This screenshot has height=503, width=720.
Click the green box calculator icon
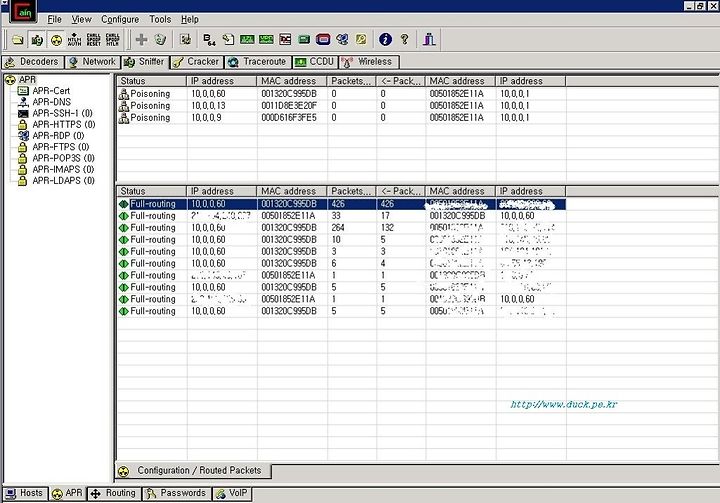pos(304,40)
